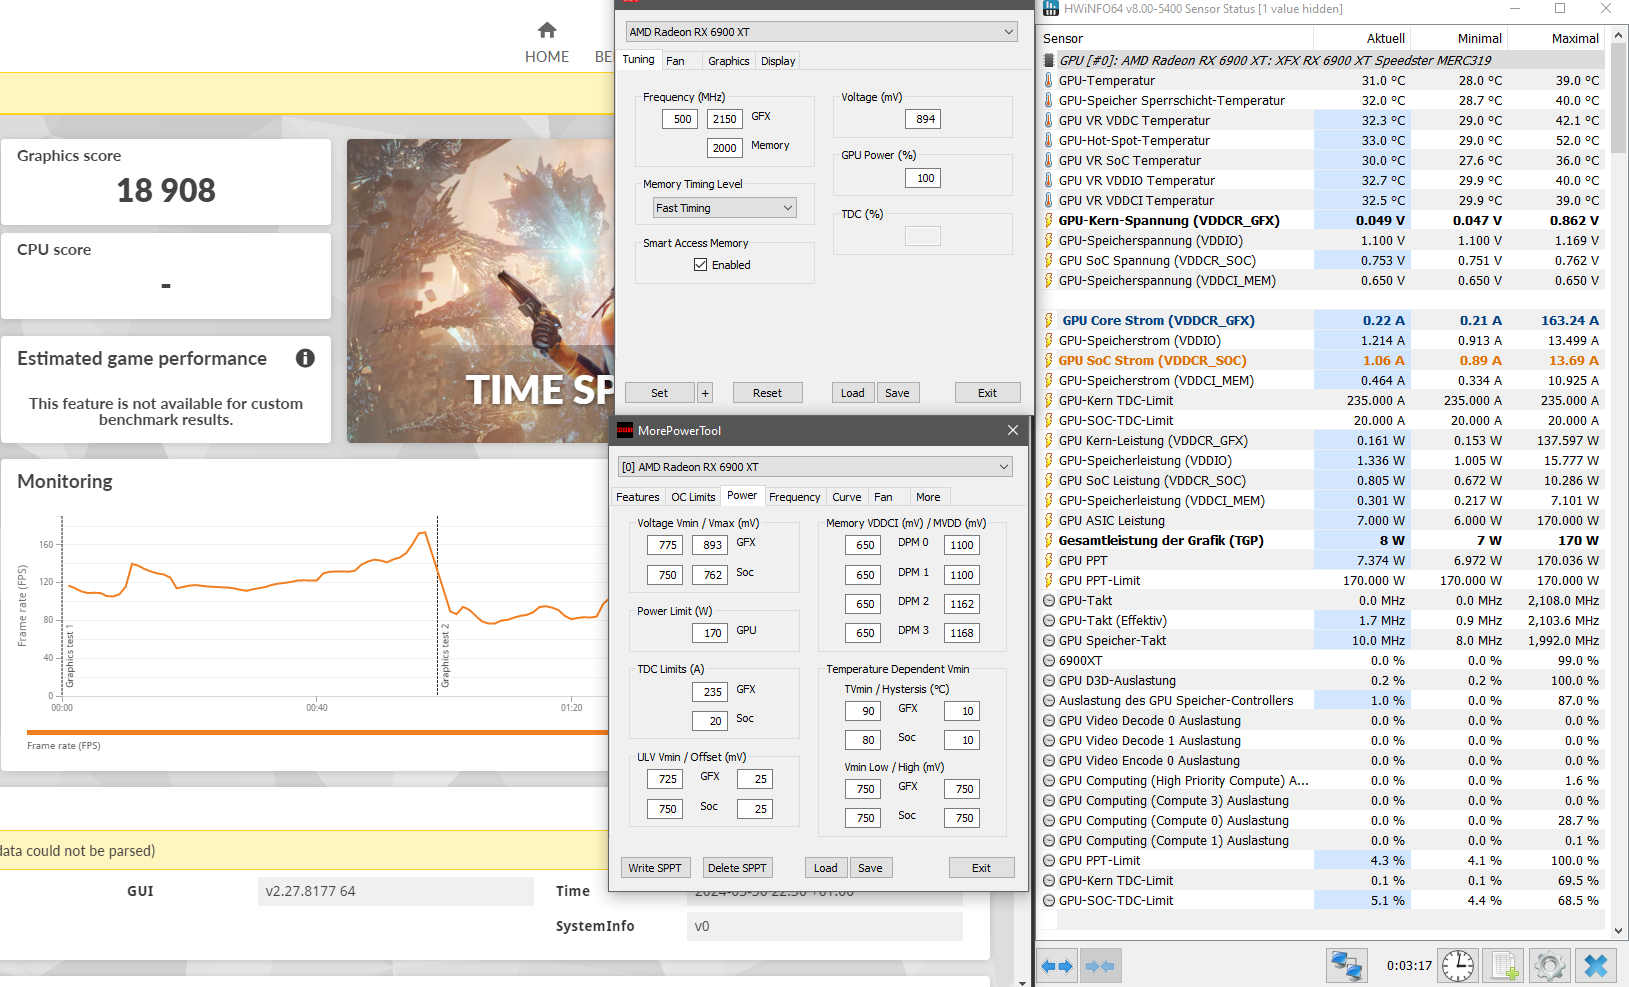Click lightning icon beside Gesamtleistung der Grafik (TGP)
Viewport: 1629px width, 987px height.
coord(1049,540)
